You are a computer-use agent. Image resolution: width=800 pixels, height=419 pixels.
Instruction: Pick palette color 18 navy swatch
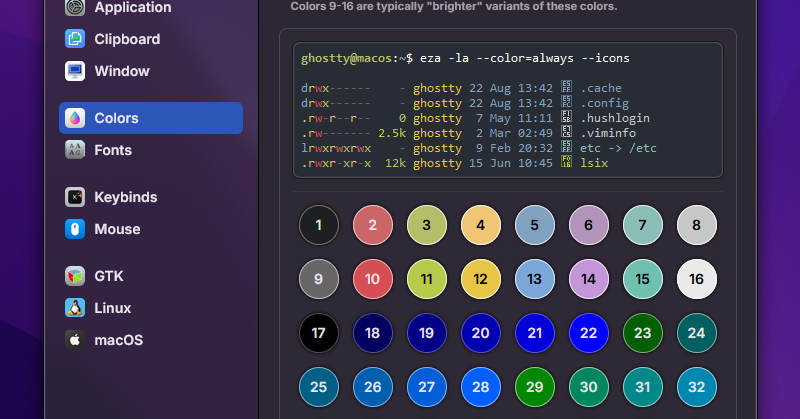coord(372,333)
